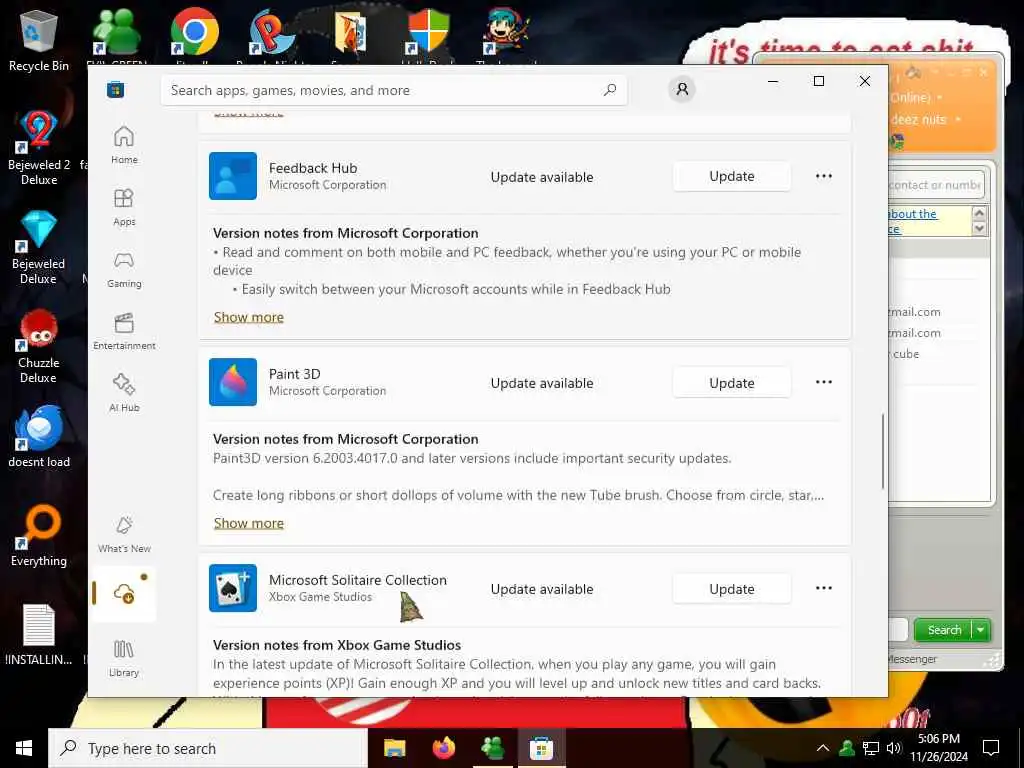
Task: Click the Microsoft Solitaire Collection app icon
Action: (233, 588)
